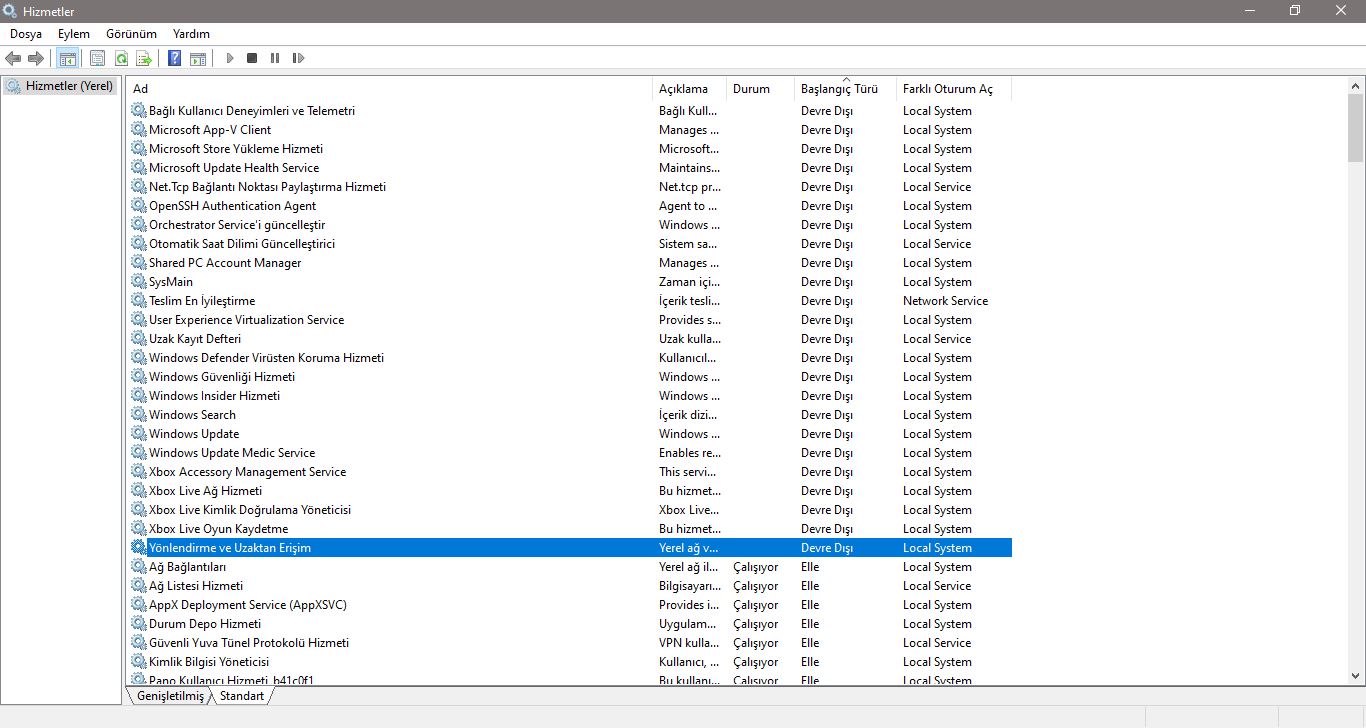Click the gear icon beside Shared PC Account Manager
The width and height of the screenshot is (1366, 728).
pos(139,263)
